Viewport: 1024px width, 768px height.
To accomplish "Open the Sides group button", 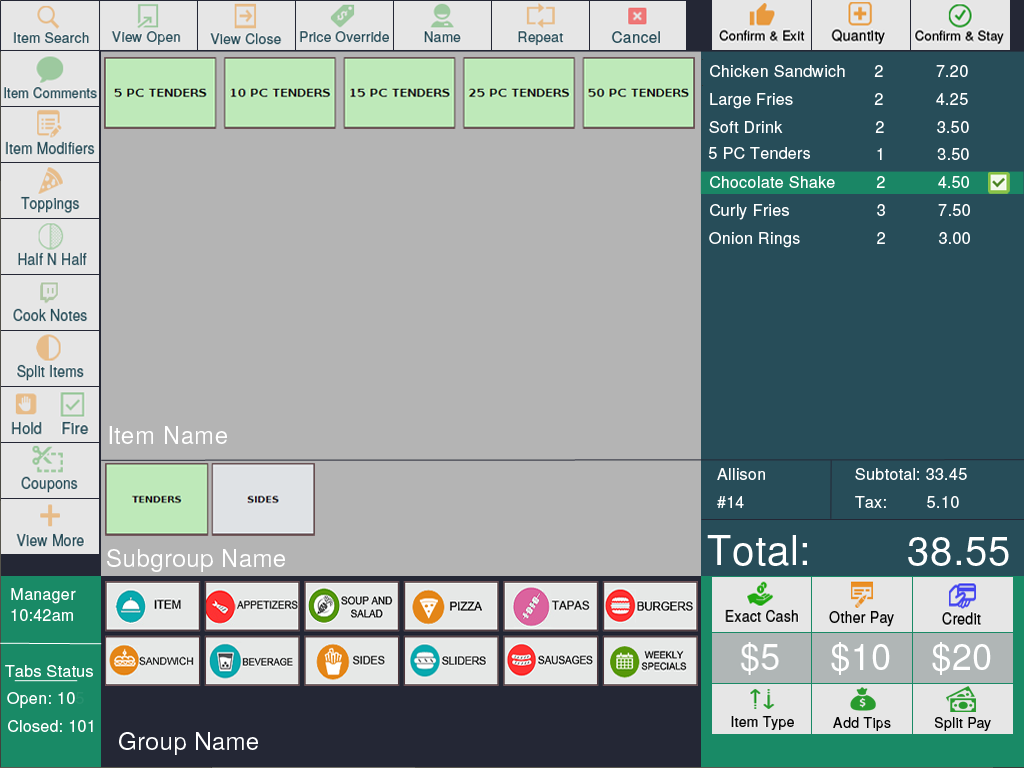I will tap(351, 661).
